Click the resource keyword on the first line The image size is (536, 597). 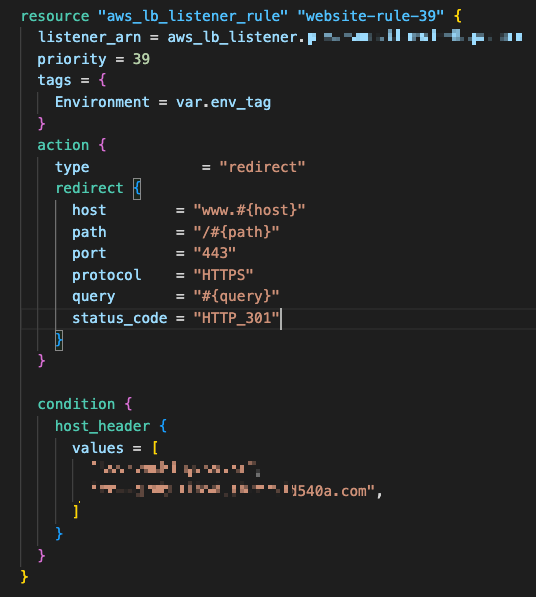click(55, 16)
